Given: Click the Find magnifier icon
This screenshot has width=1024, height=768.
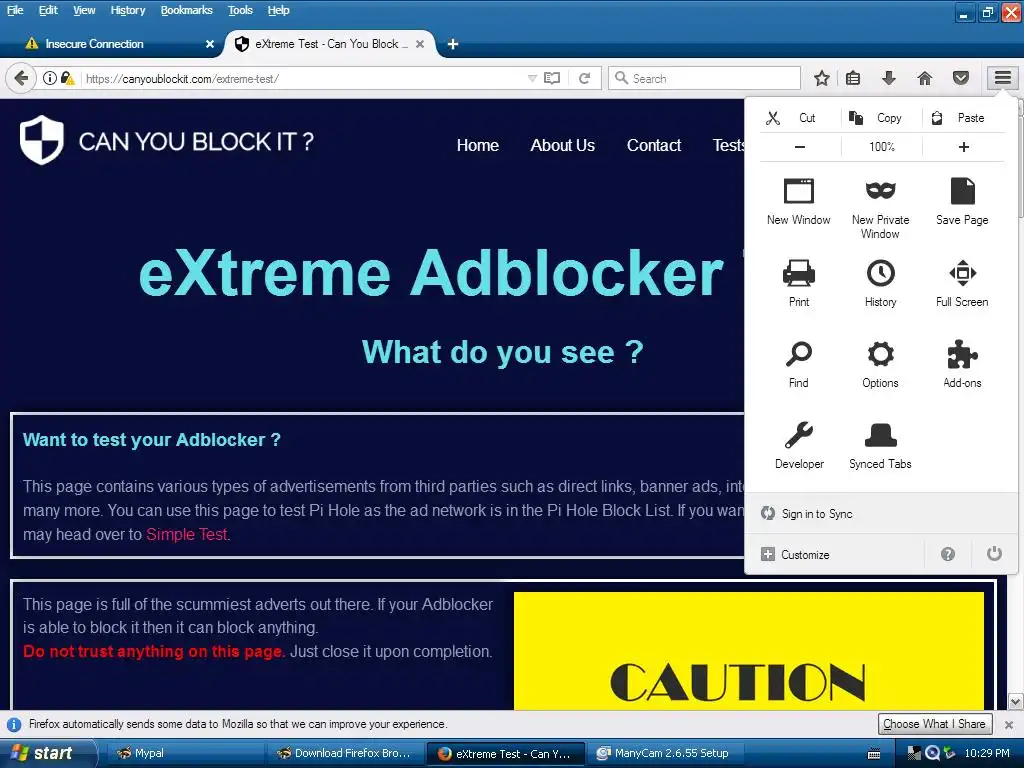Looking at the screenshot, I should pos(799,364).
